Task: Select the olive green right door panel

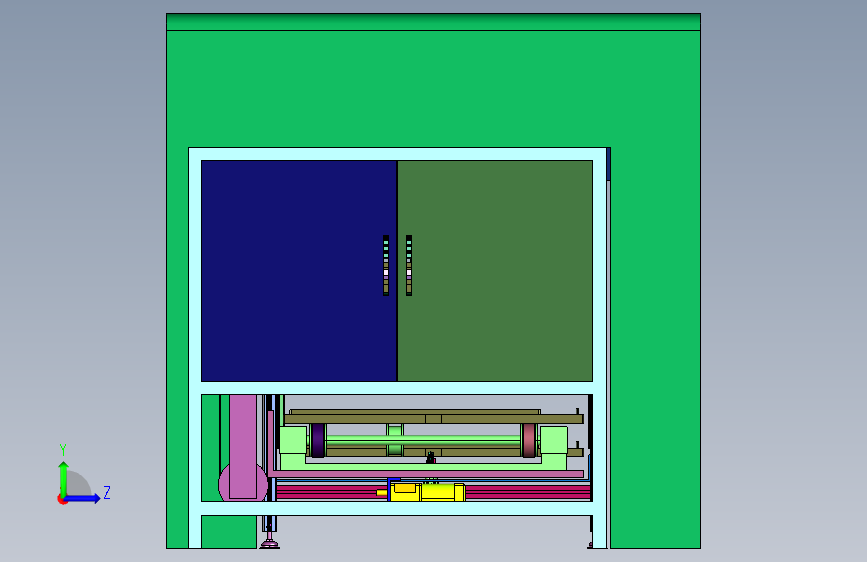Action: coord(495,271)
